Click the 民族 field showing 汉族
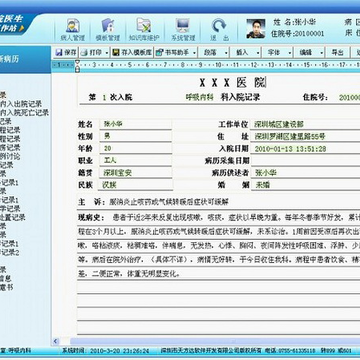Image resolution: width=360 pixels, height=360 pixels. pos(135,185)
